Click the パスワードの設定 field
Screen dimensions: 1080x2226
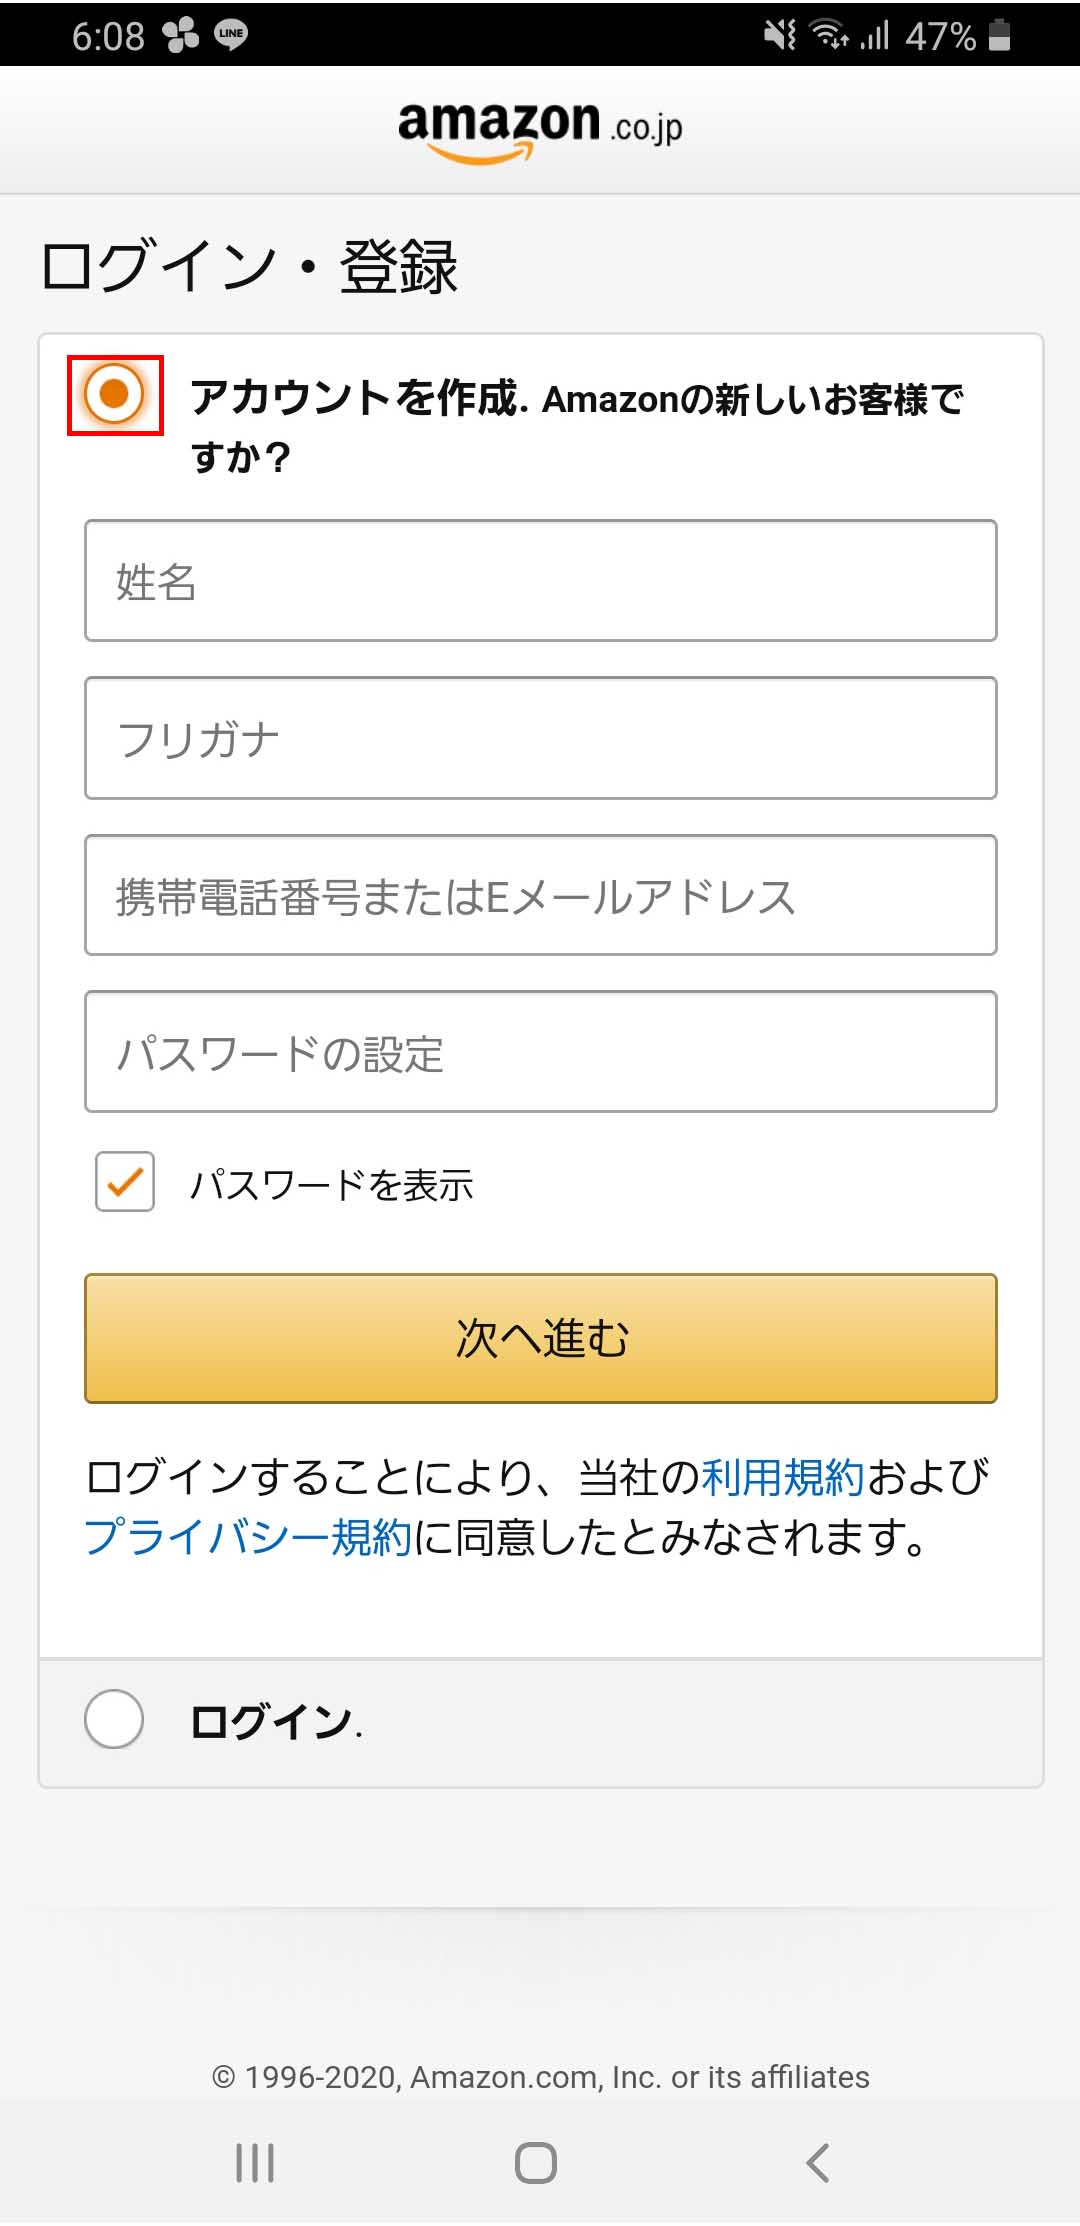click(x=540, y=1052)
